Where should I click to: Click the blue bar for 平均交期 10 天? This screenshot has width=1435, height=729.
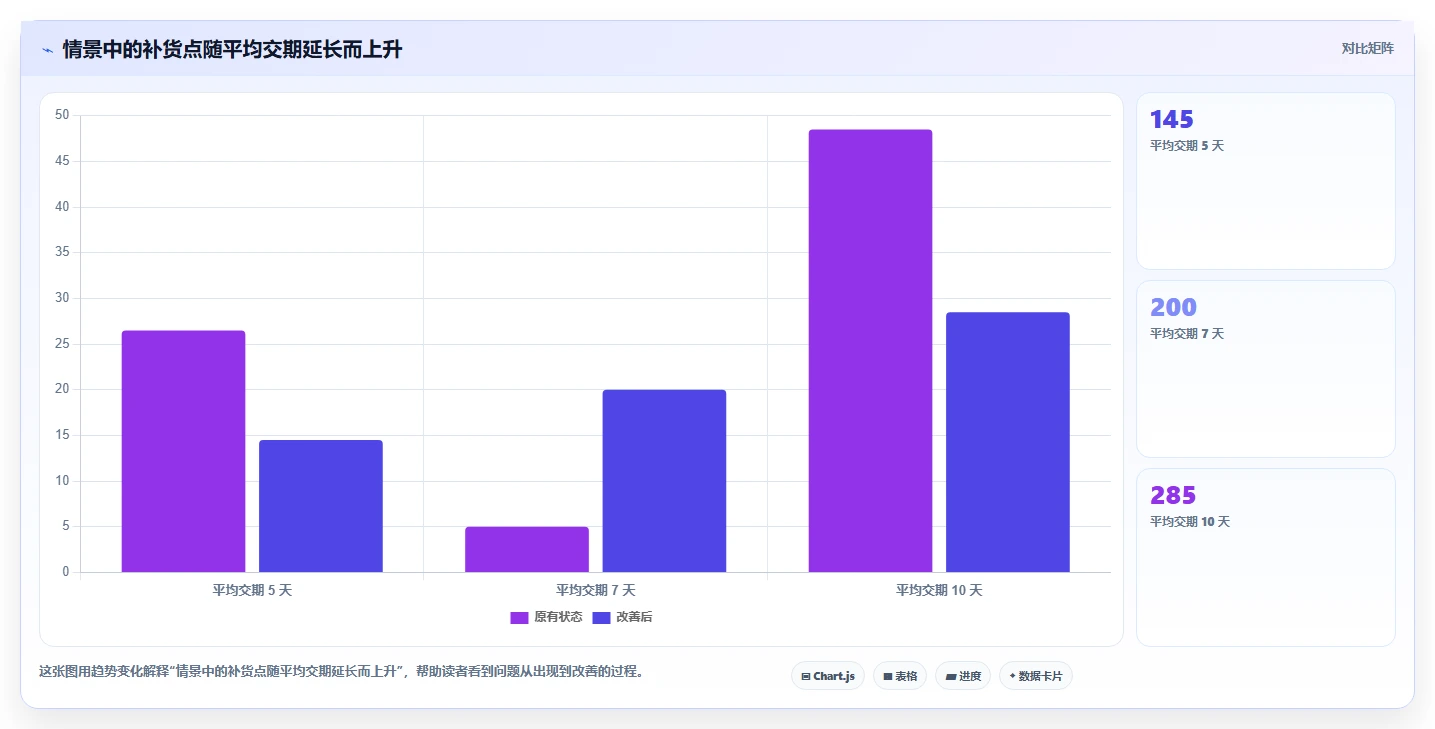click(1008, 442)
